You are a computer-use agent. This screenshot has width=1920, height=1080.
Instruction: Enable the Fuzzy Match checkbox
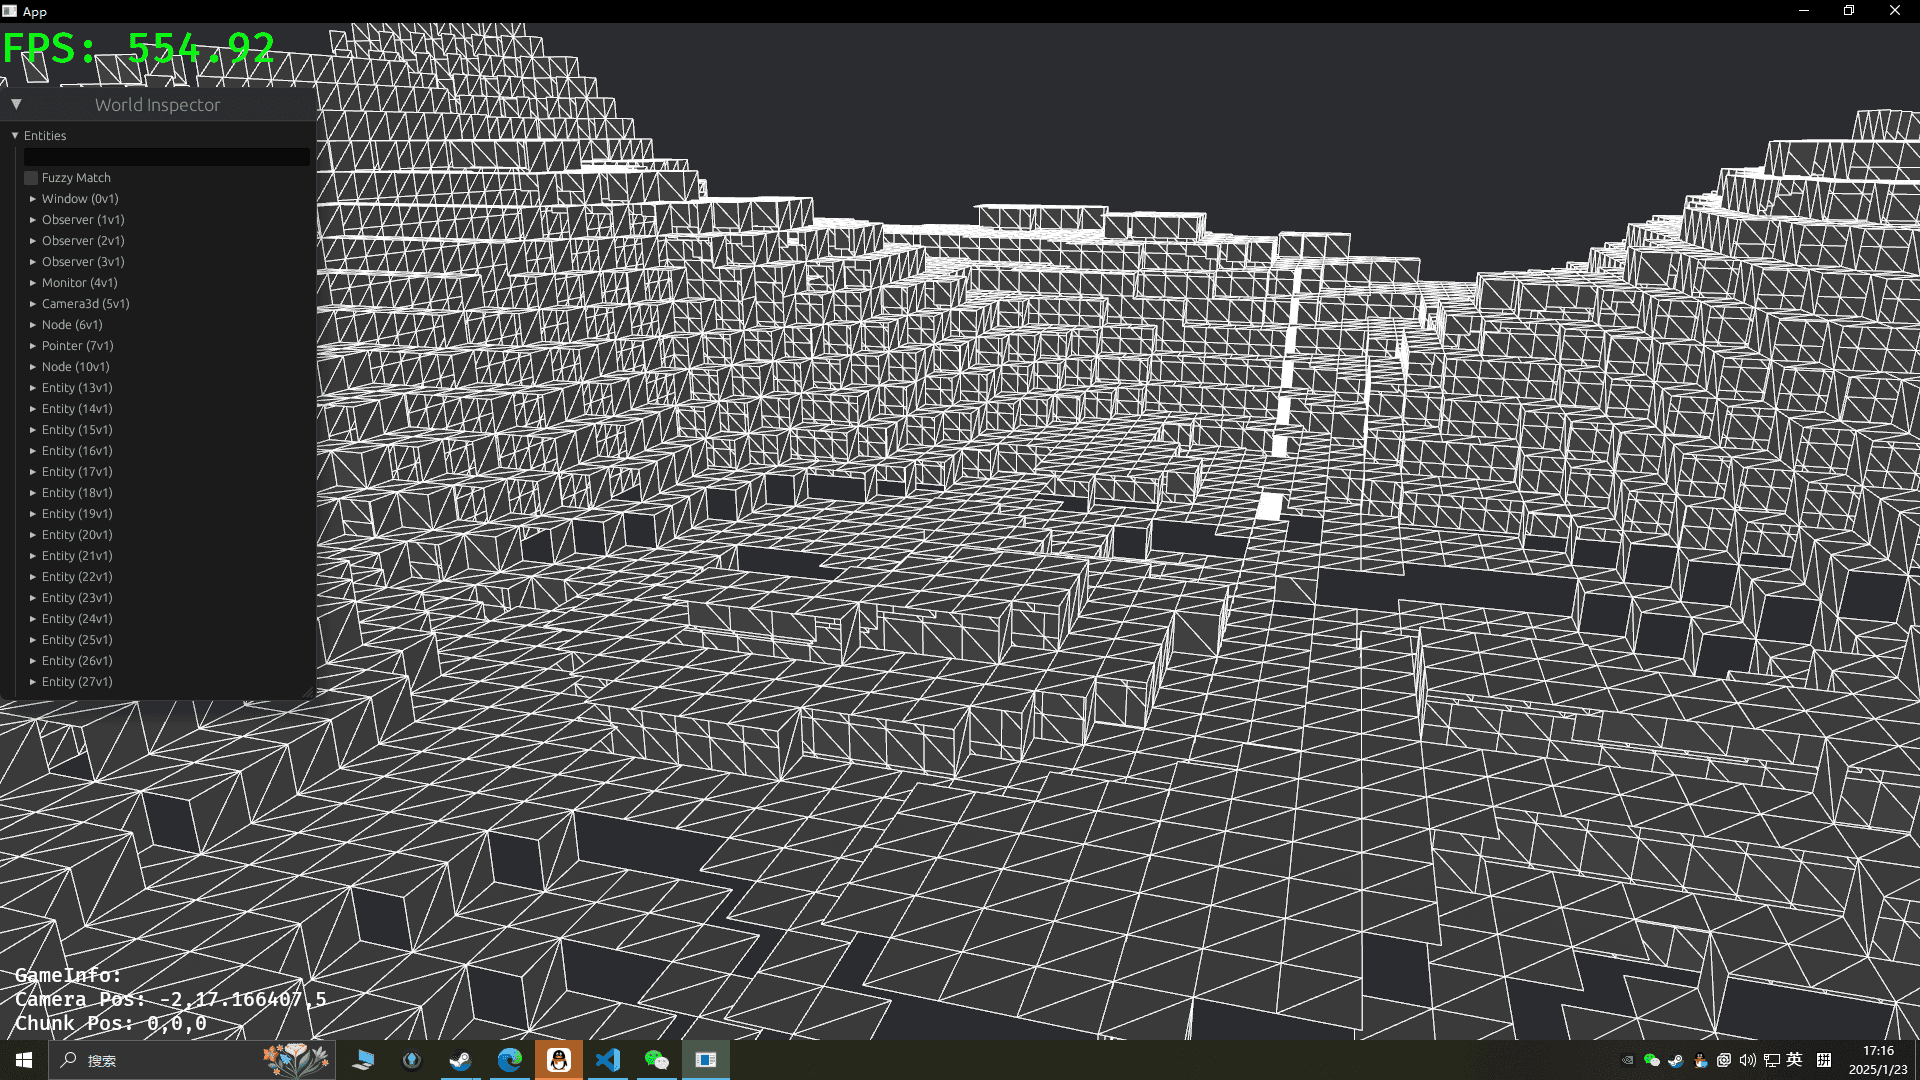coord(31,178)
